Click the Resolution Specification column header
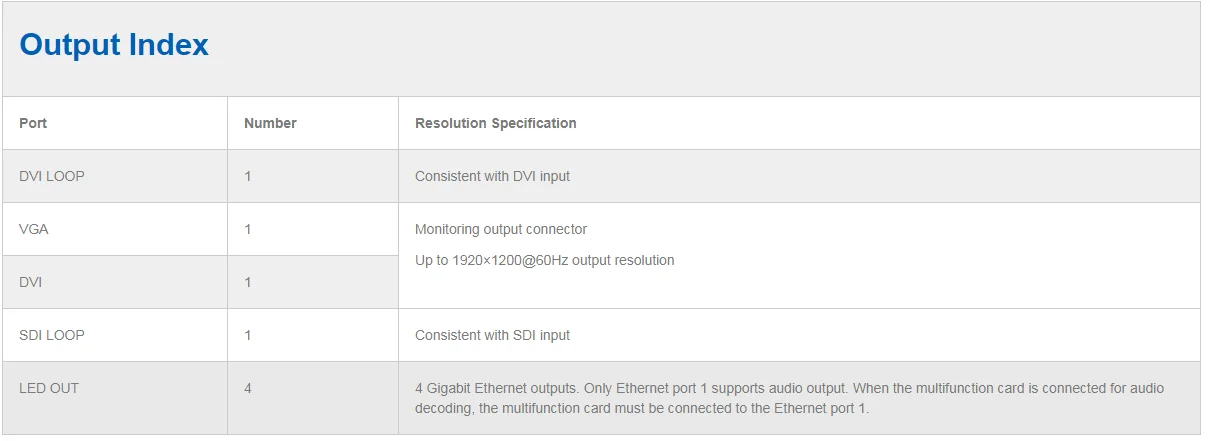The image size is (1210, 441). coord(495,123)
